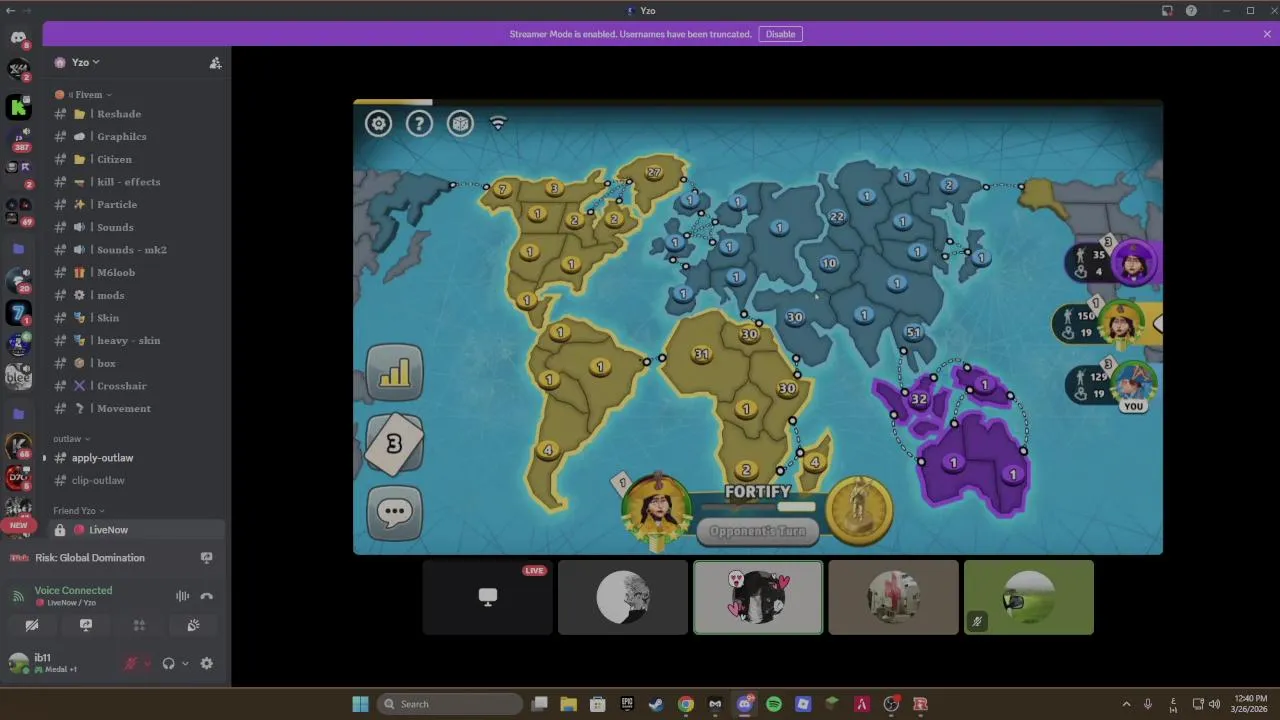
Task: Collapse the outlaw channel category
Action: tap(71, 439)
